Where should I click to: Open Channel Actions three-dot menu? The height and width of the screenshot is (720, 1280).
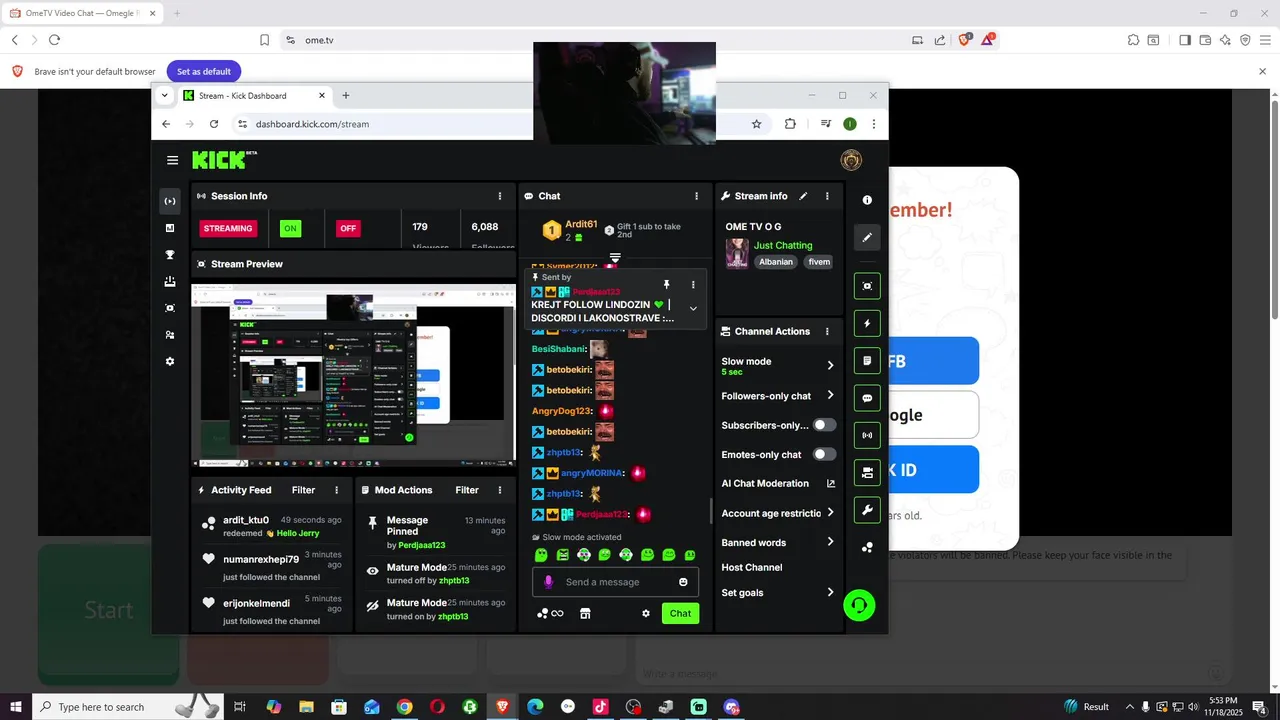point(827,331)
